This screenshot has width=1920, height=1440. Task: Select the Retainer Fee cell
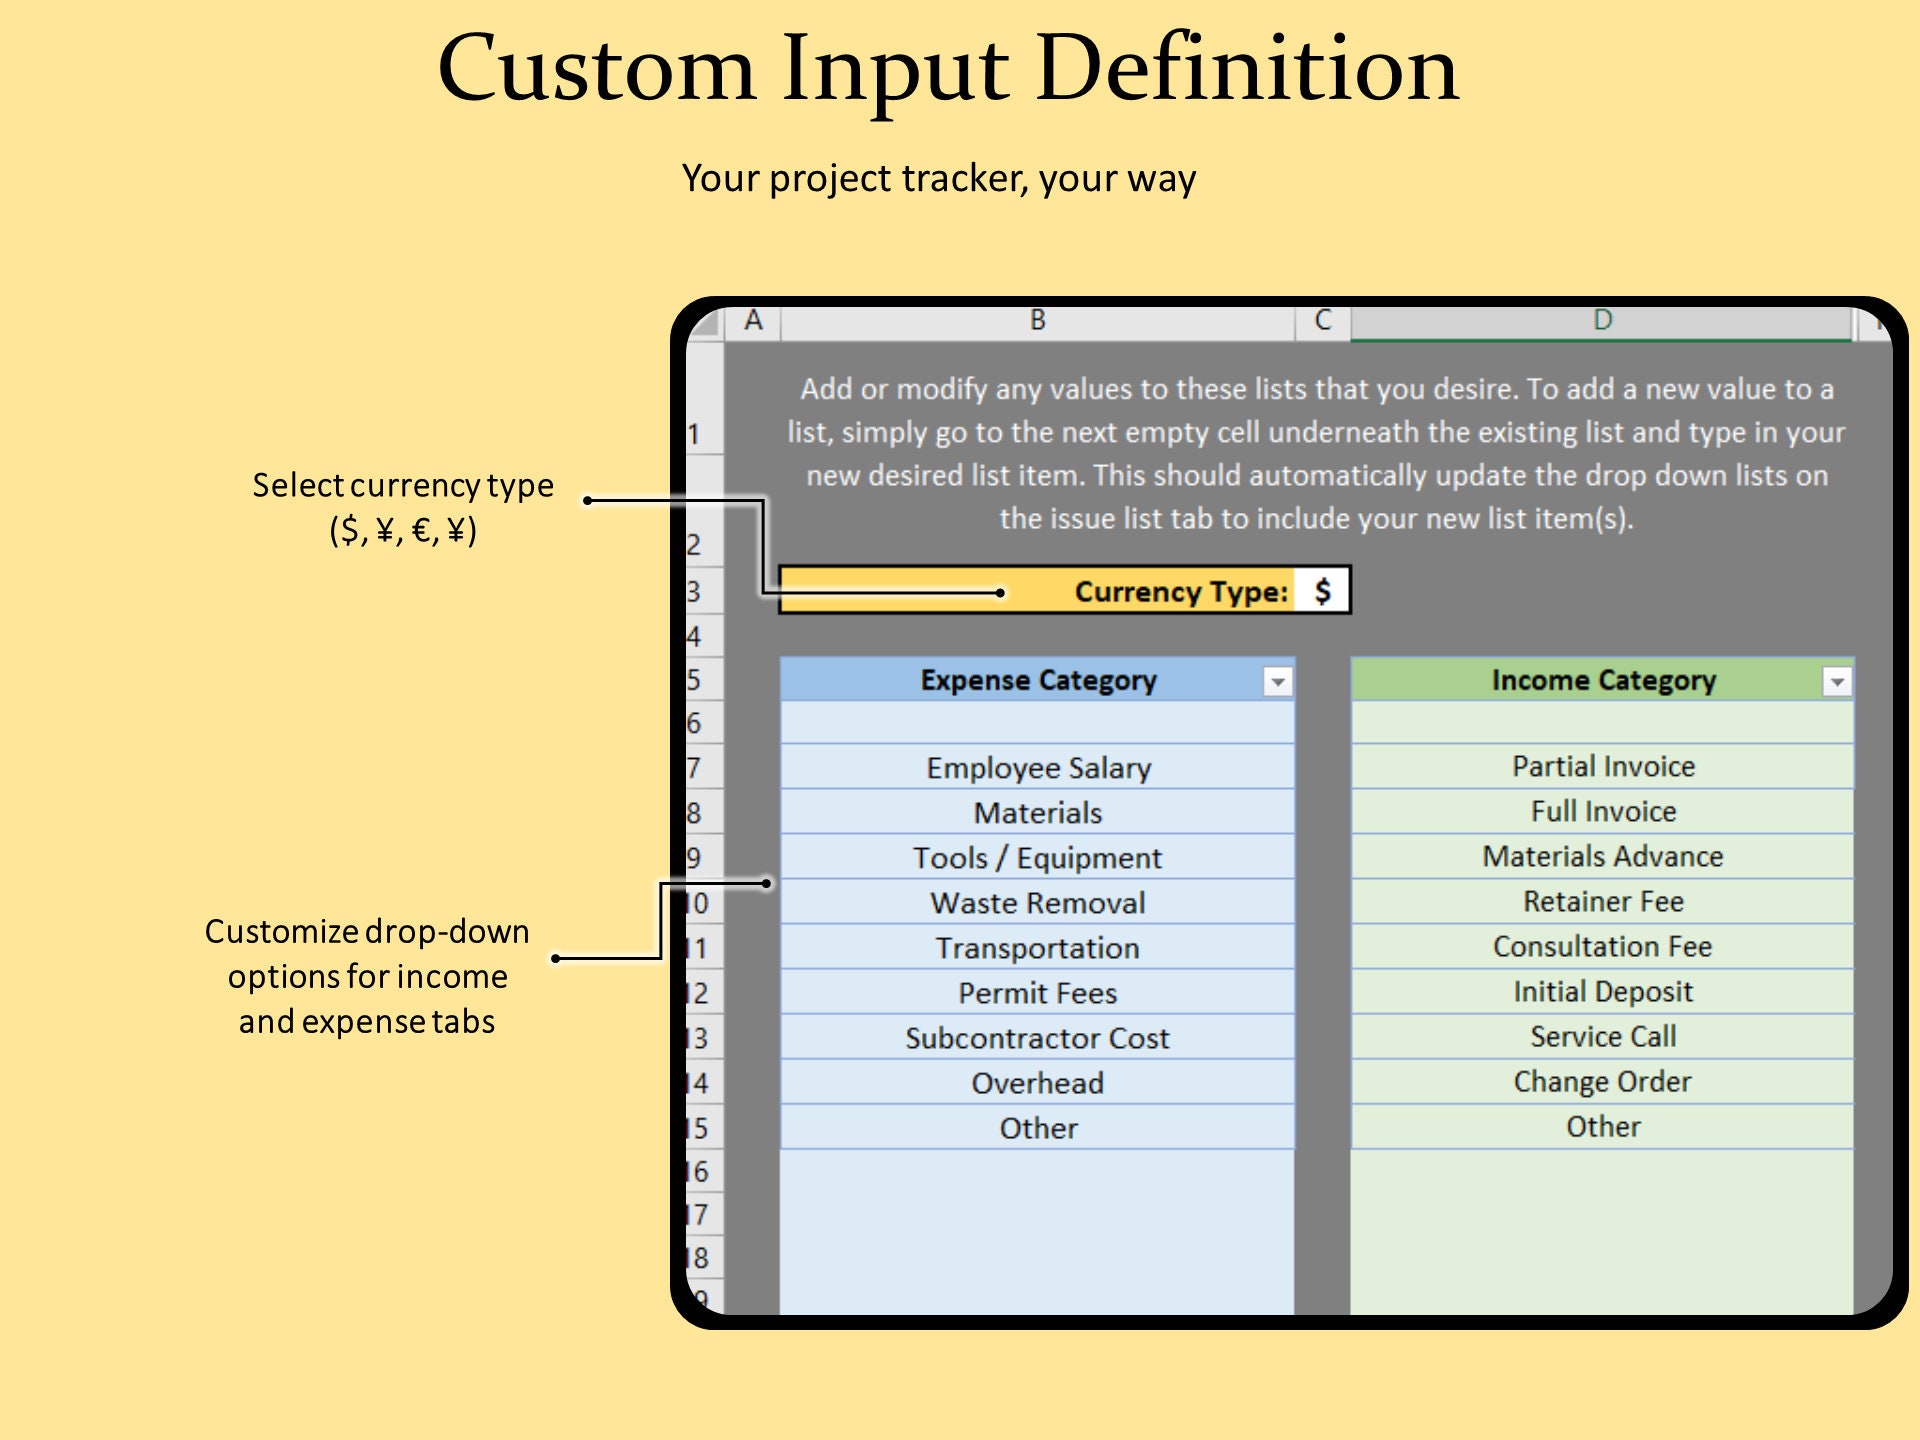1602,901
